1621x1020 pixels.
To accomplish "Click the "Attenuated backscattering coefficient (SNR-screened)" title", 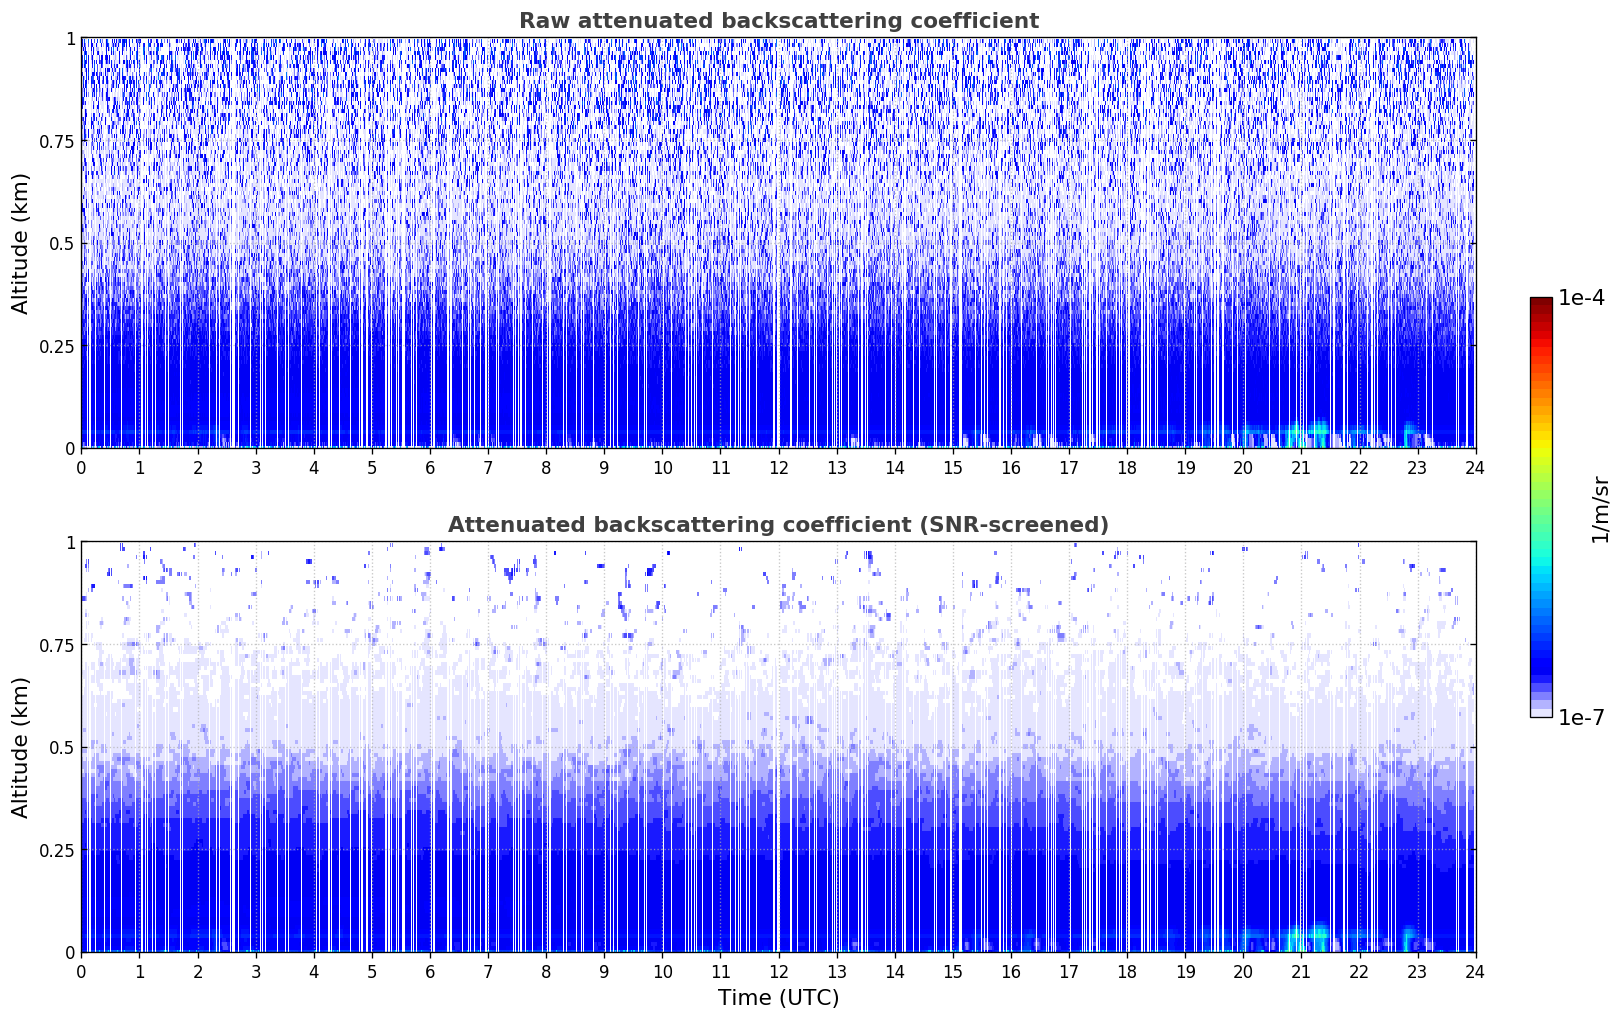I will tap(778, 525).
